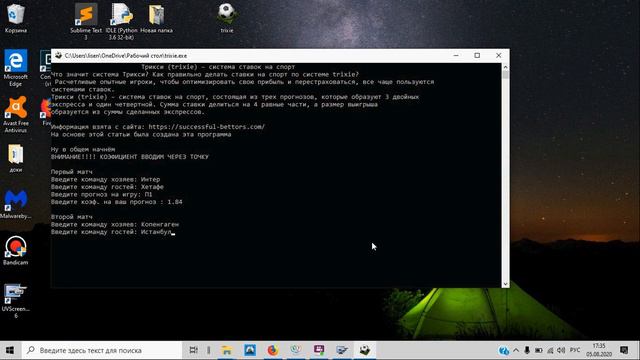Click the 'Ну в общем начнём' line

click(83, 149)
